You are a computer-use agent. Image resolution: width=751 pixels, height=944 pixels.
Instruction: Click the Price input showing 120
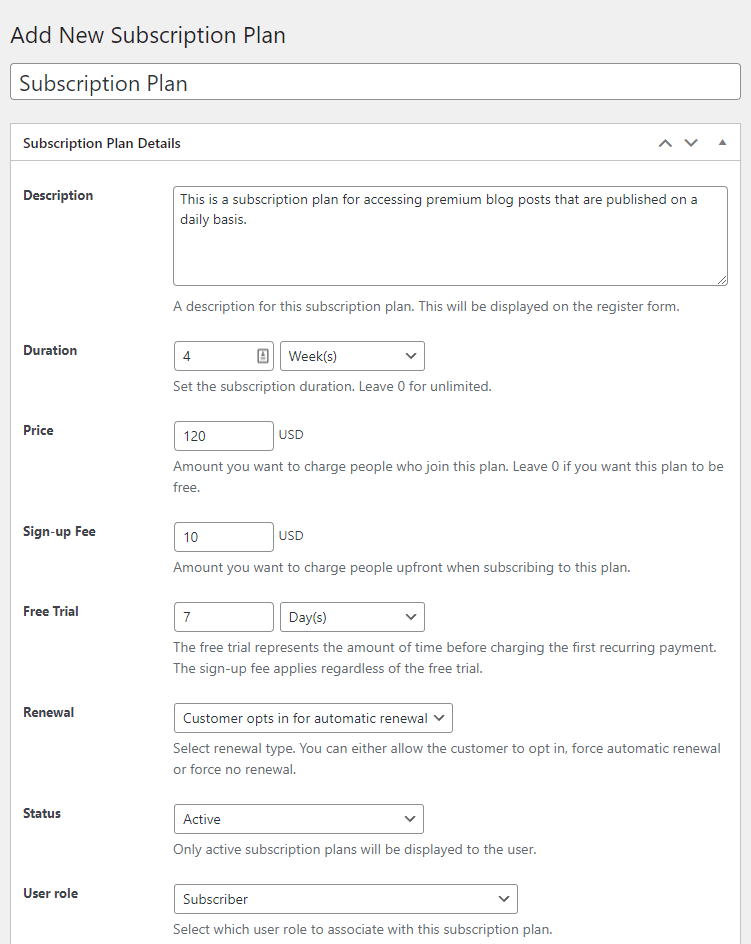[223, 436]
